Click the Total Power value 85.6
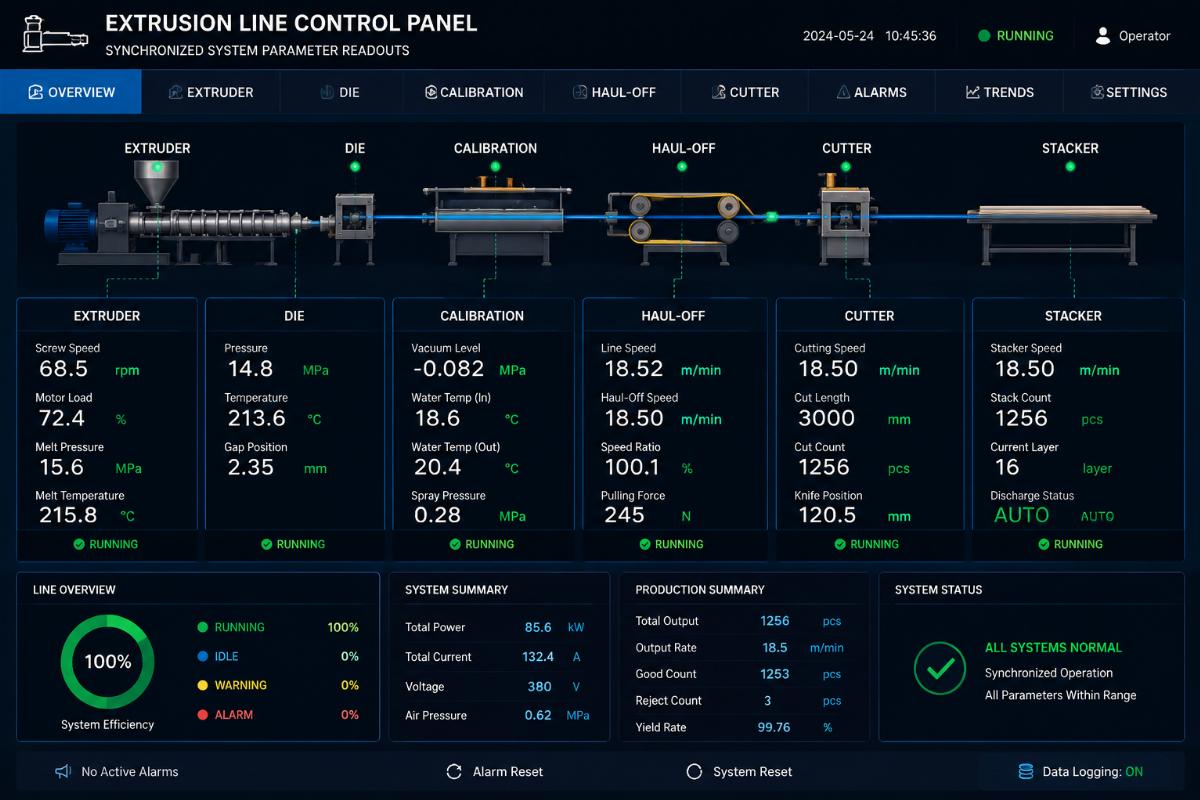The image size is (1200, 800). (x=538, y=627)
